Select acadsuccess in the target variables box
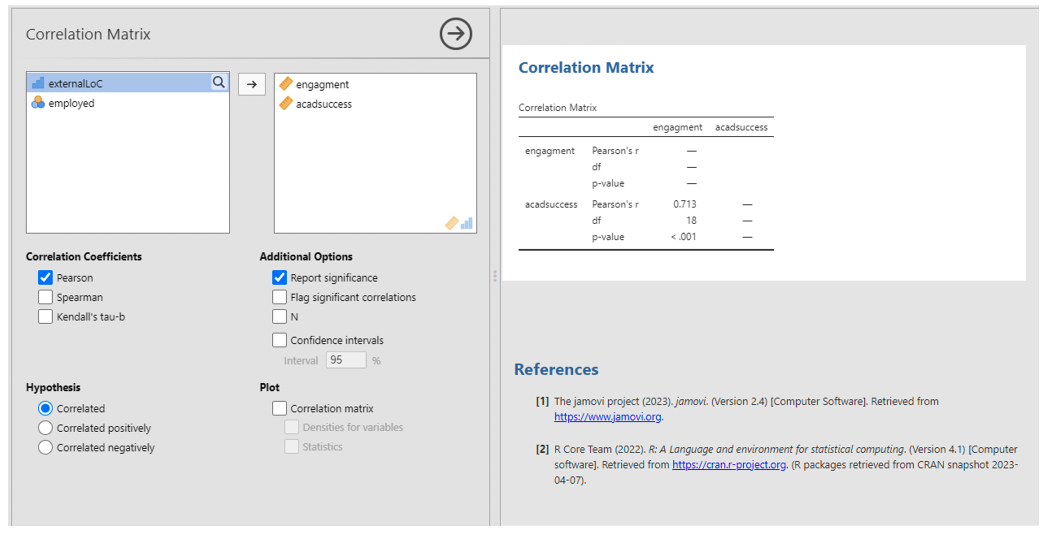The width and height of the screenshot is (1049, 533). (323, 104)
